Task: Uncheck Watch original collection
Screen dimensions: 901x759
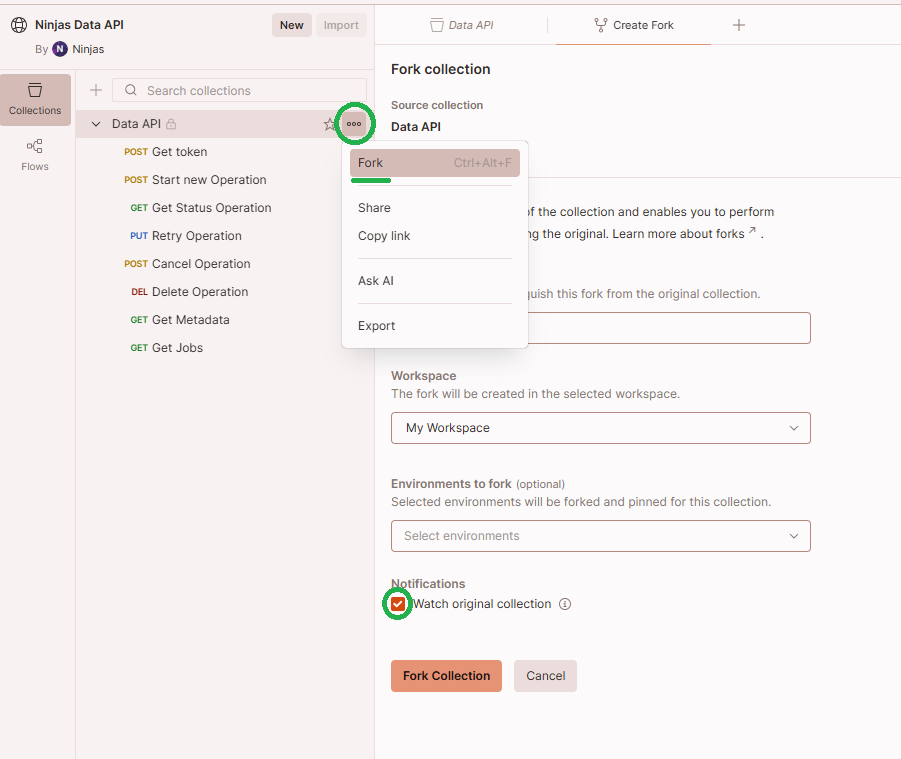Action: tap(397, 604)
